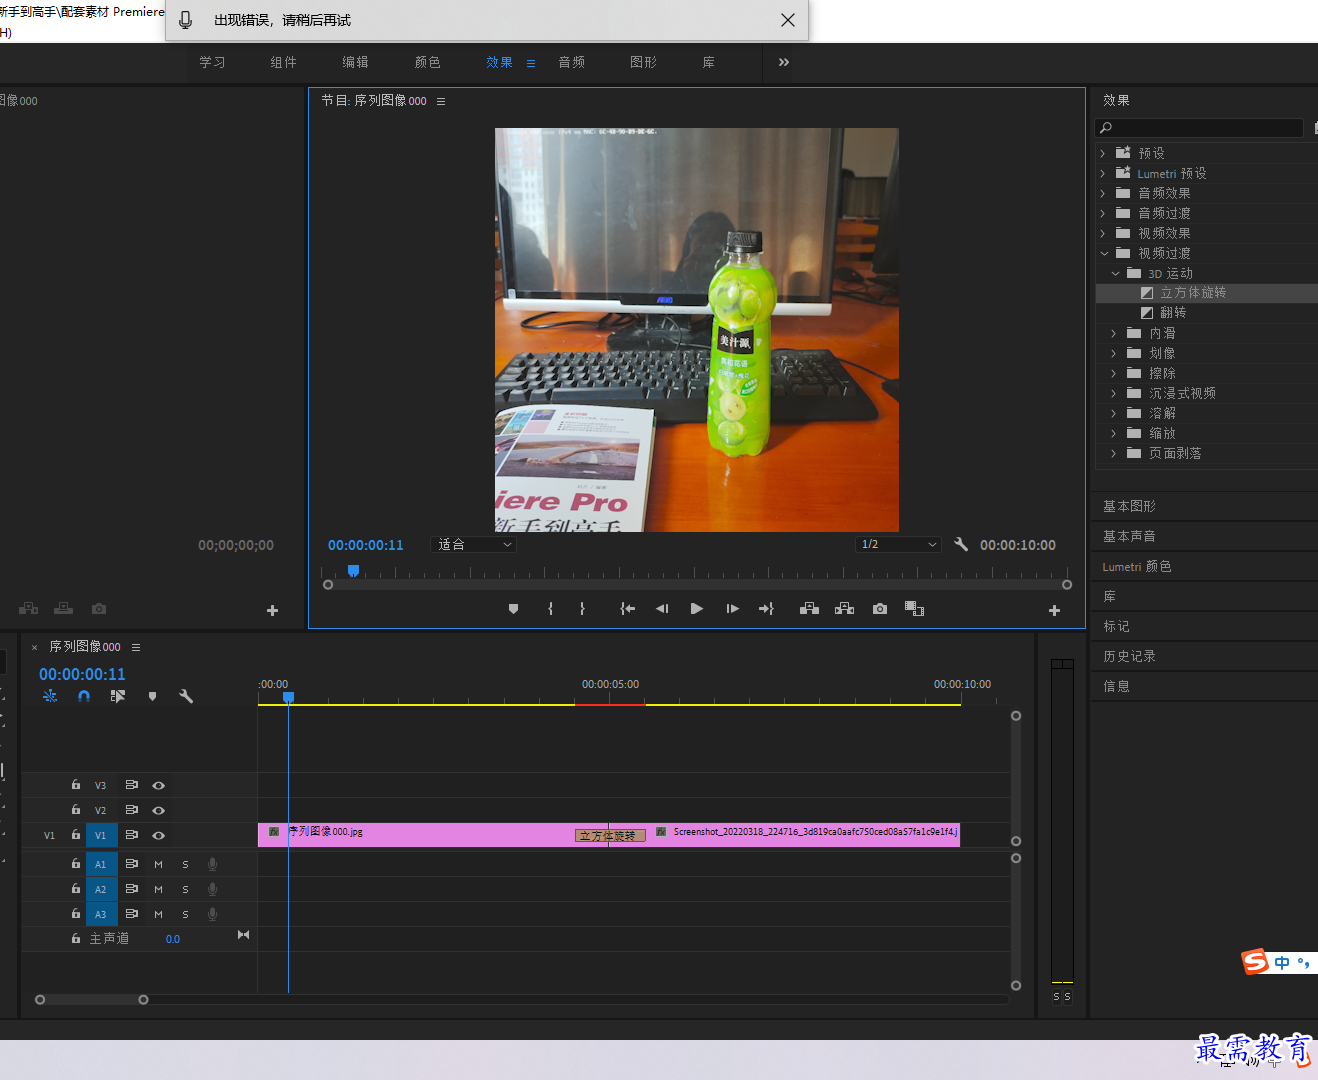Select 立方体旋转 transition on the timeline

[610, 835]
